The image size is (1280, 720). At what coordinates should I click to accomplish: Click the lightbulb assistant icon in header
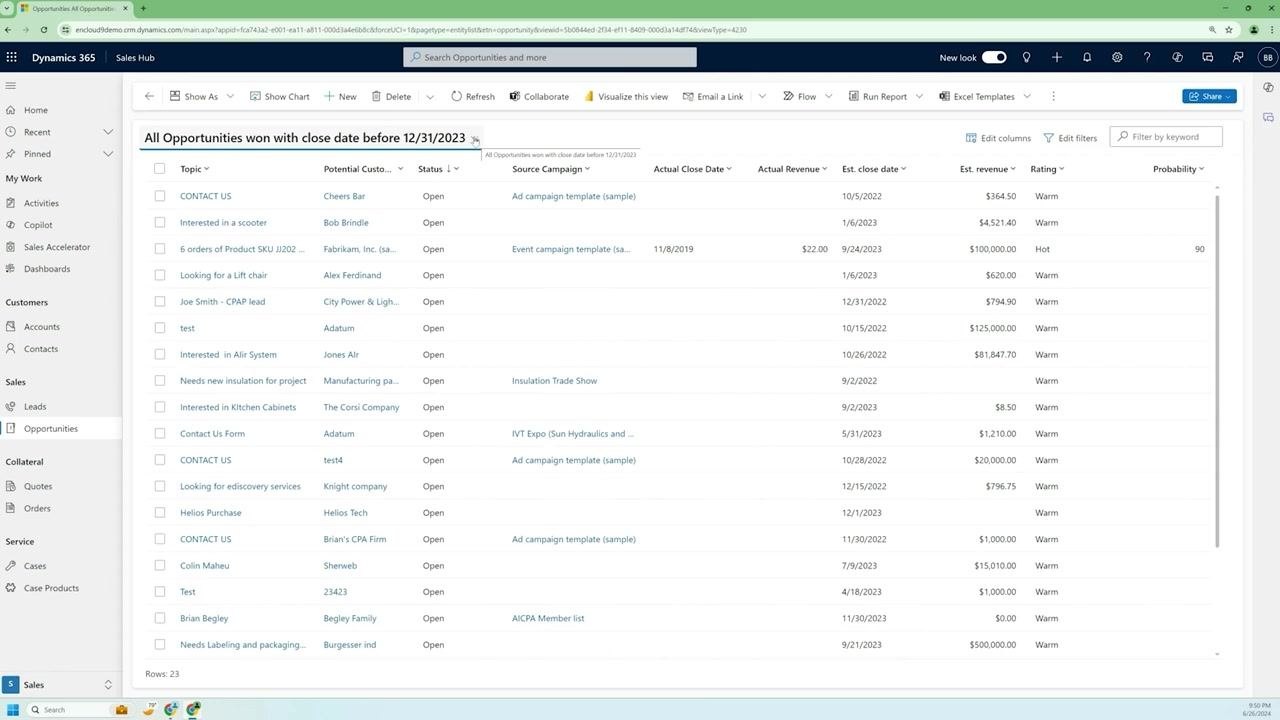coord(1026,57)
